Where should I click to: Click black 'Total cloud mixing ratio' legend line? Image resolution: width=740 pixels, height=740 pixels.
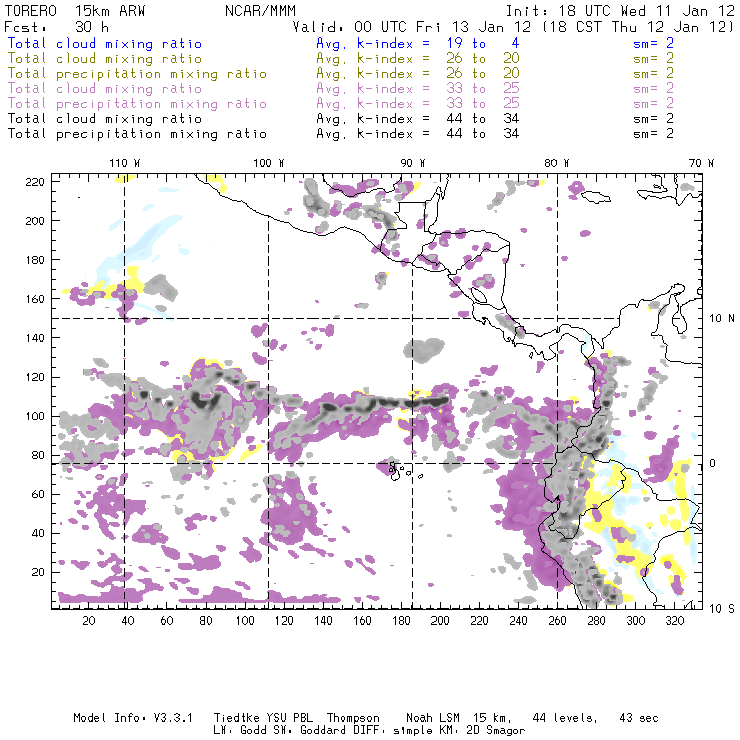[x=105, y=119]
